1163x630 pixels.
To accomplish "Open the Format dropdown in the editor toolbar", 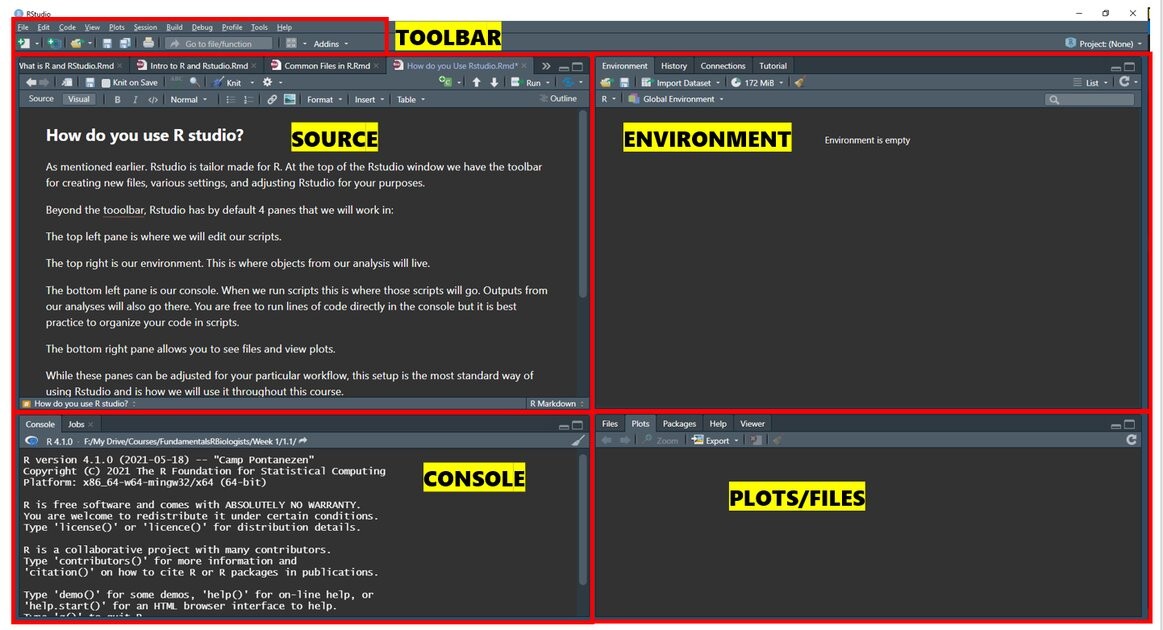I will pyautogui.click(x=322, y=99).
